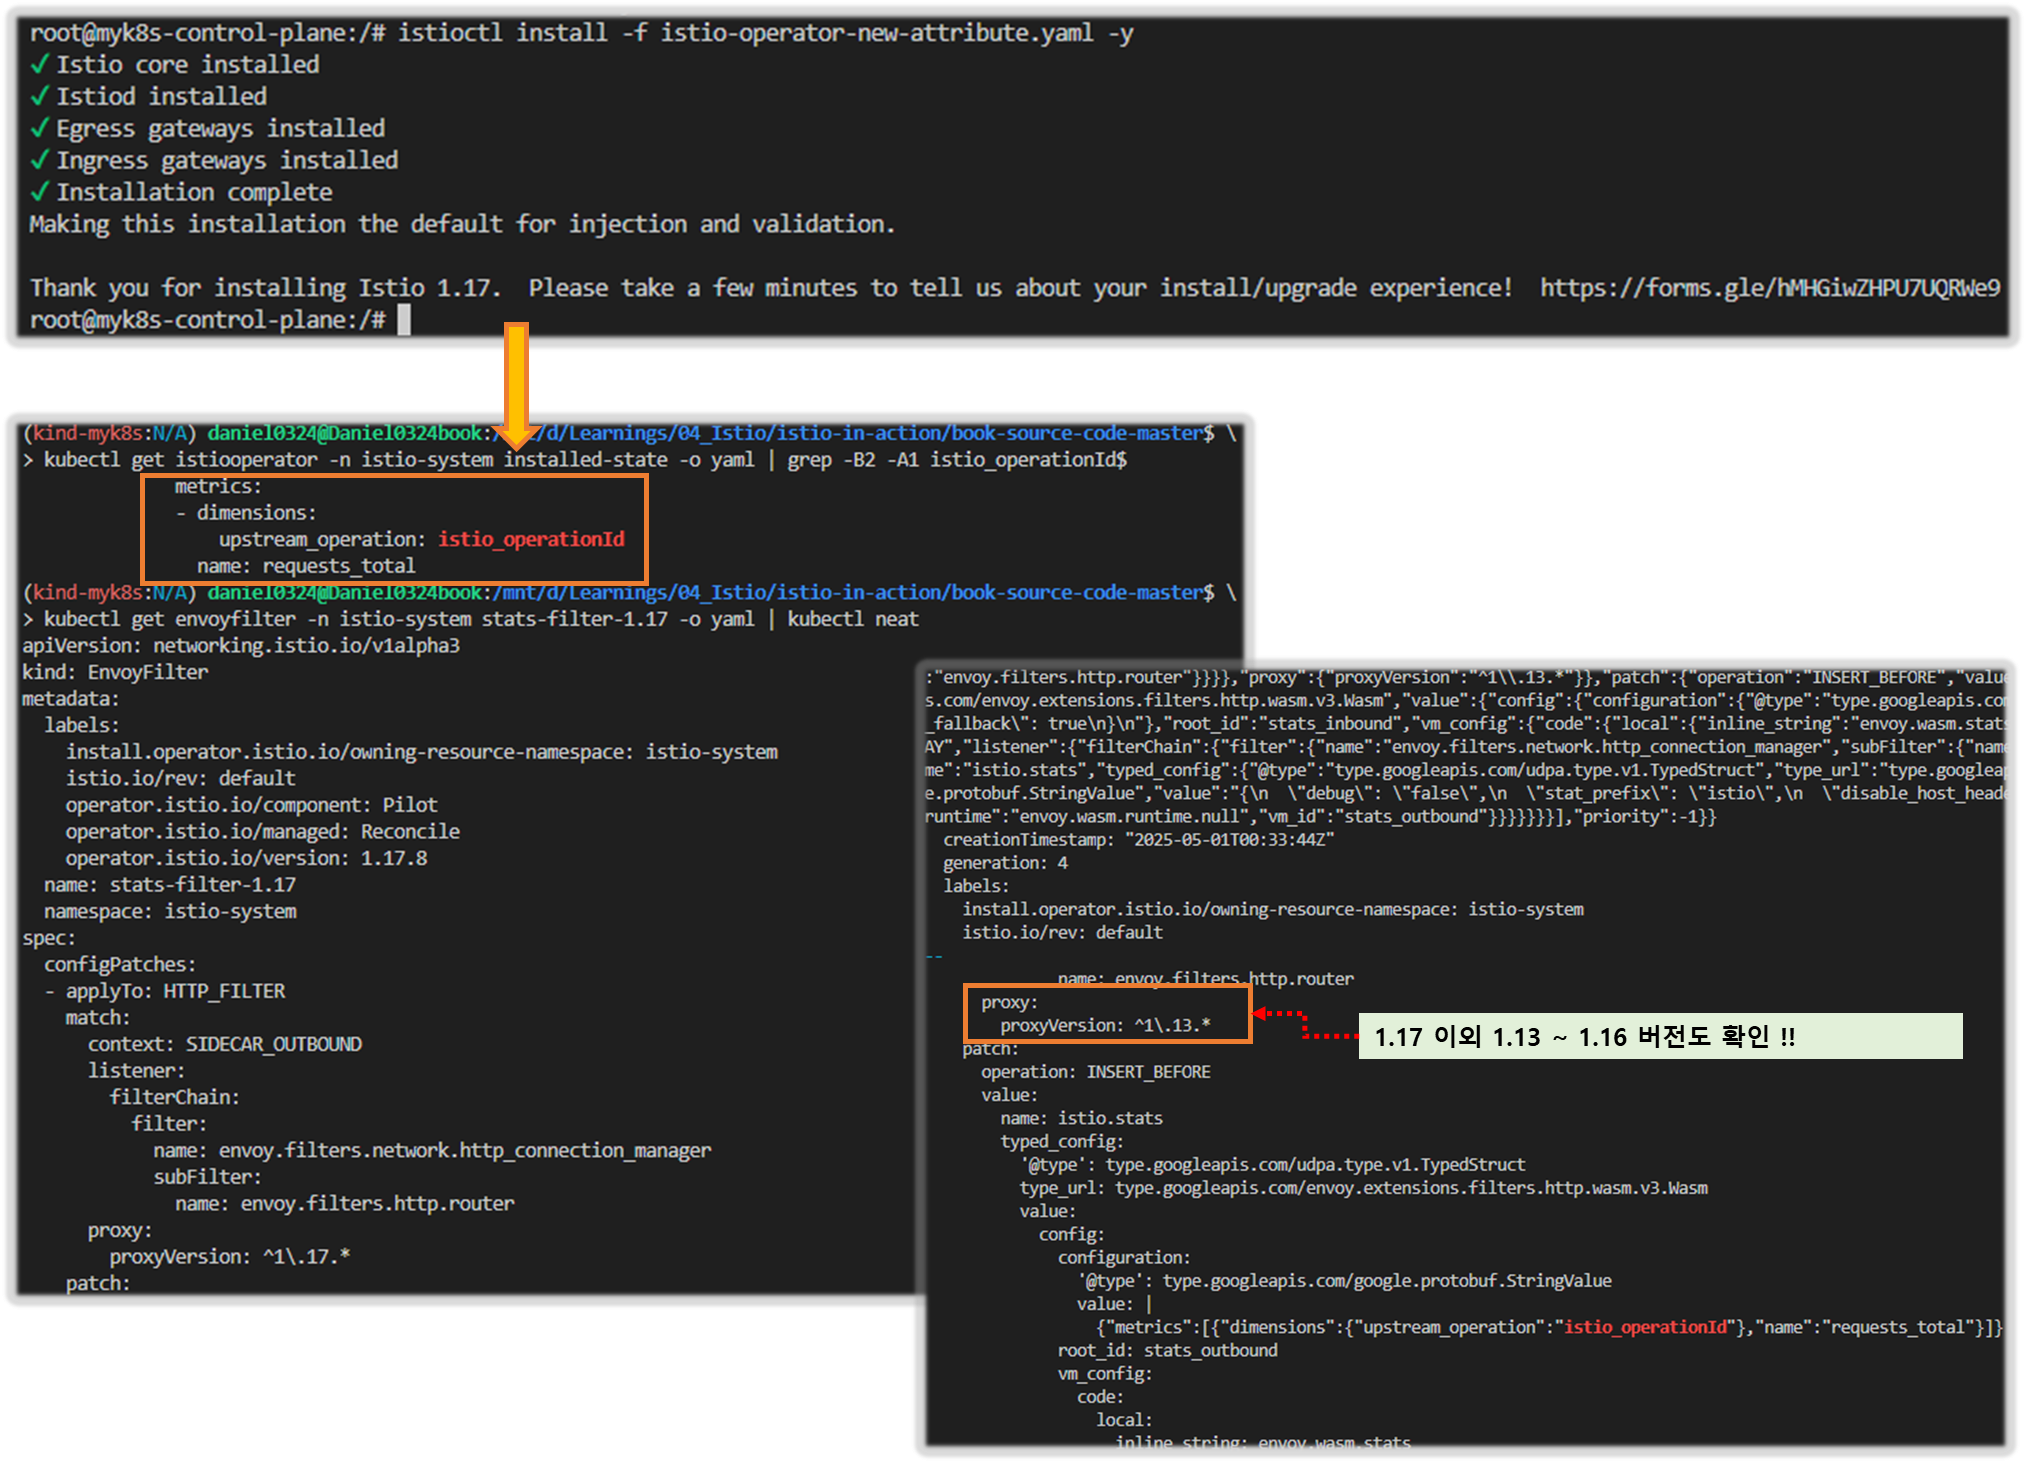Click the highlighted istio_operationId in JSON metrics line
This screenshot has height=1463, width=2026.
1645,1327
